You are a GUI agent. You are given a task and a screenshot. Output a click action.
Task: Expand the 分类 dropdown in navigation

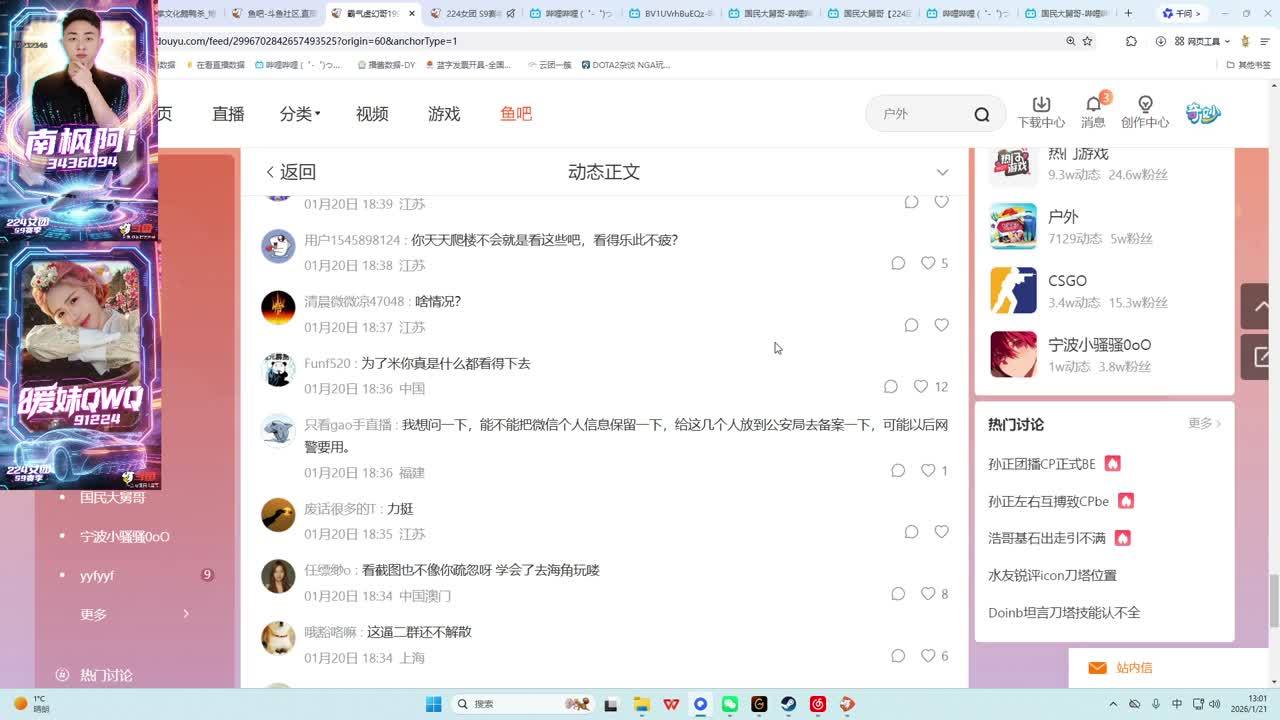point(299,114)
